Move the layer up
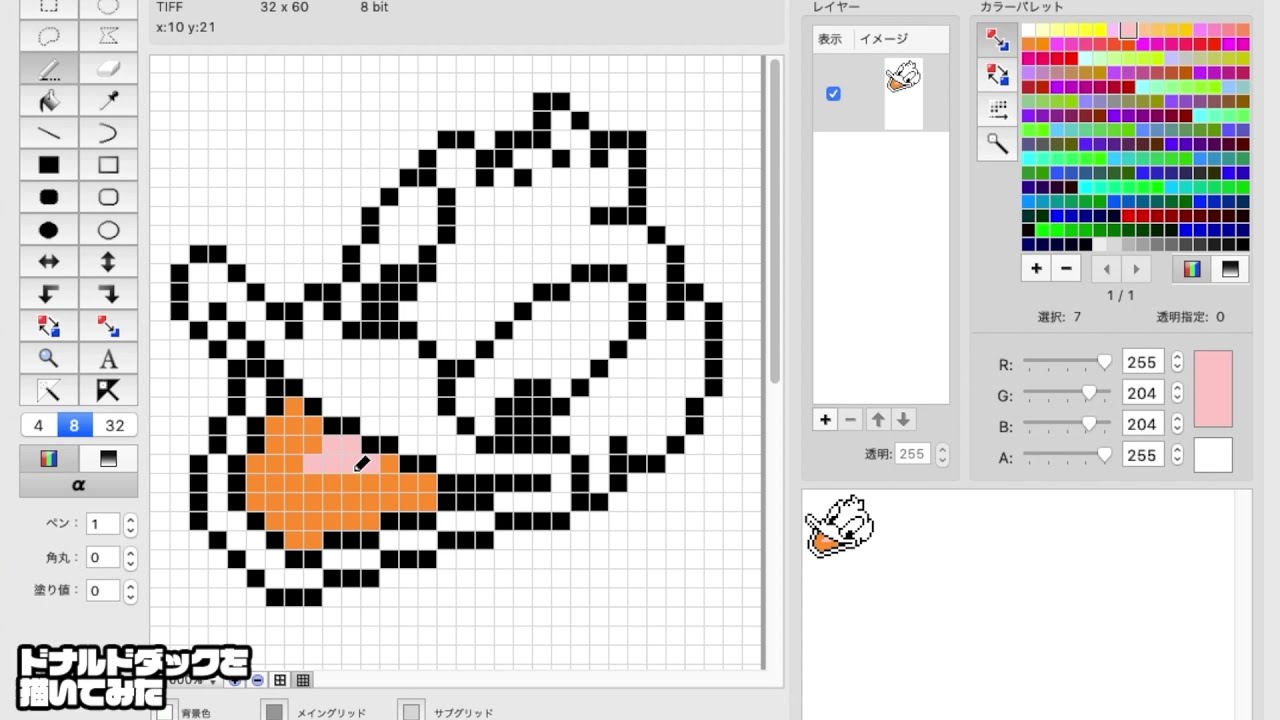1280x720 pixels. coord(877,420)
